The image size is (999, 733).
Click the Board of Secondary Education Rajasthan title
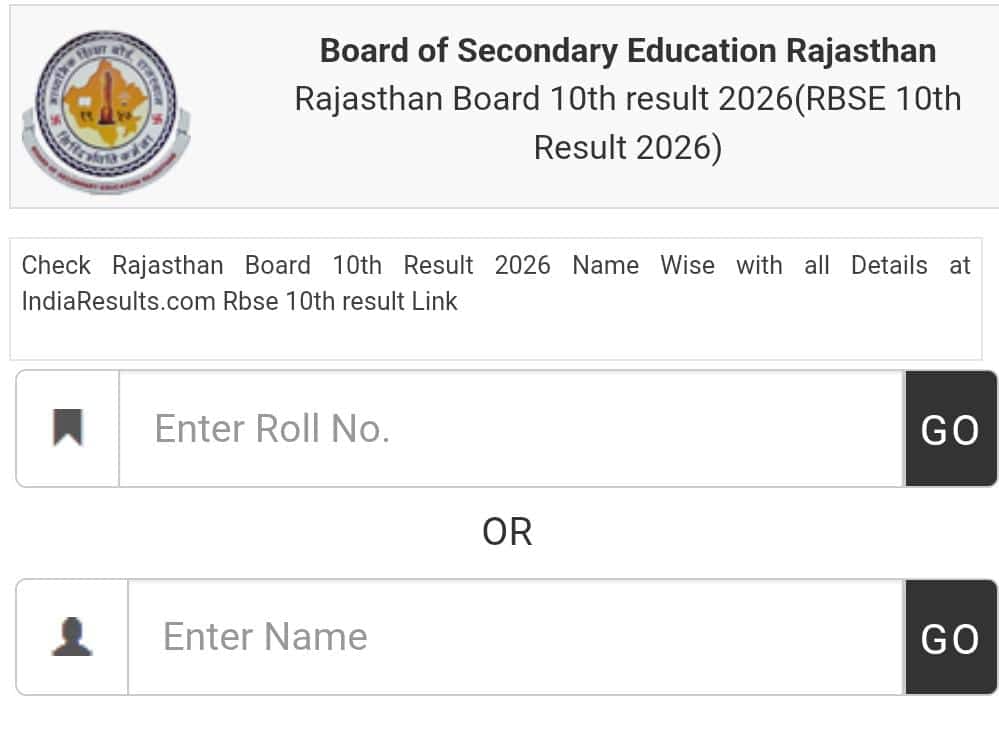pos(626,50)
